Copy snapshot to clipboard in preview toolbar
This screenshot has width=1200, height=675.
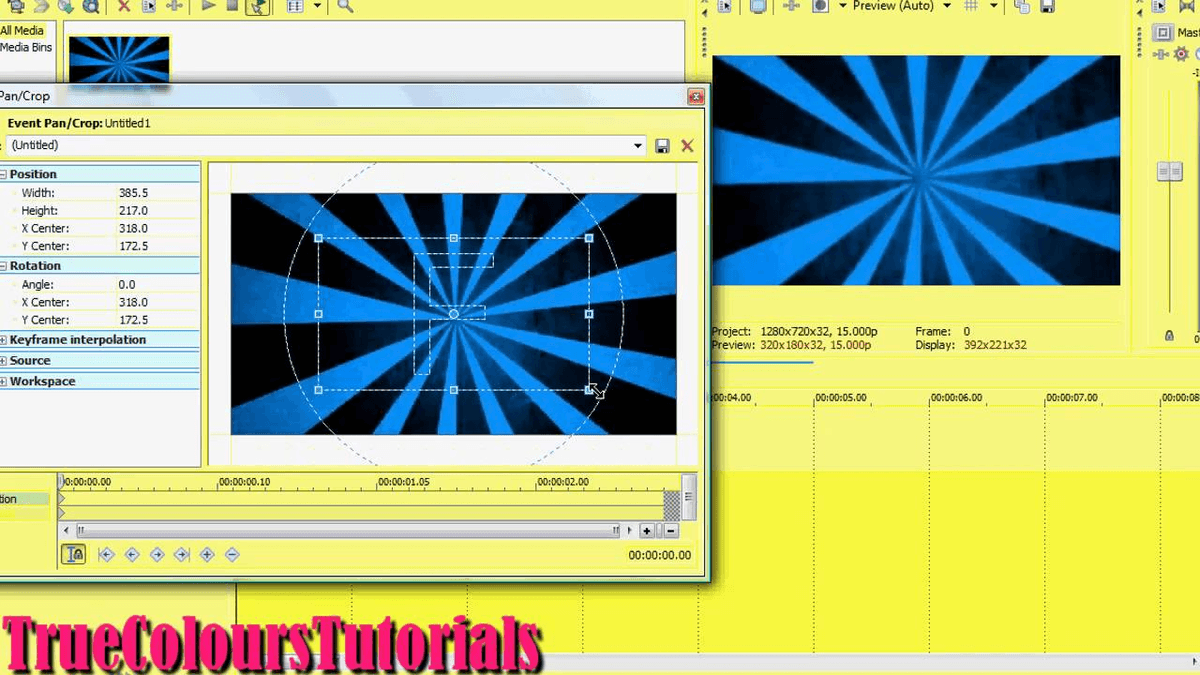click(x=1021, y=6)
